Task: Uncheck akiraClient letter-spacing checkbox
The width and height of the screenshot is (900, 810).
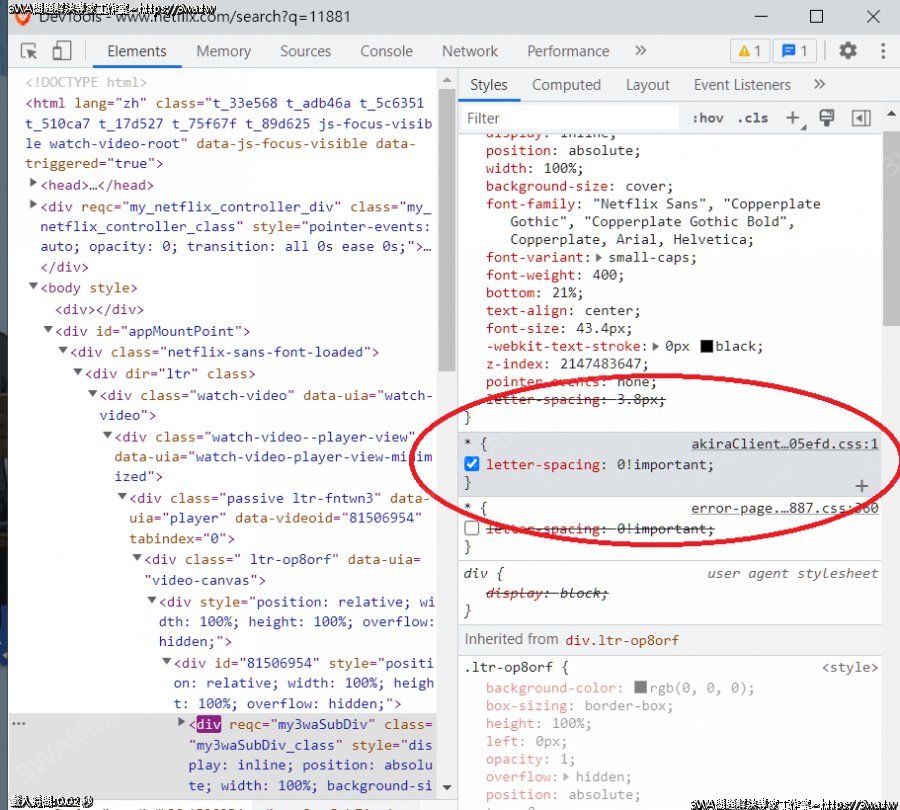Action: click(473, 464)
